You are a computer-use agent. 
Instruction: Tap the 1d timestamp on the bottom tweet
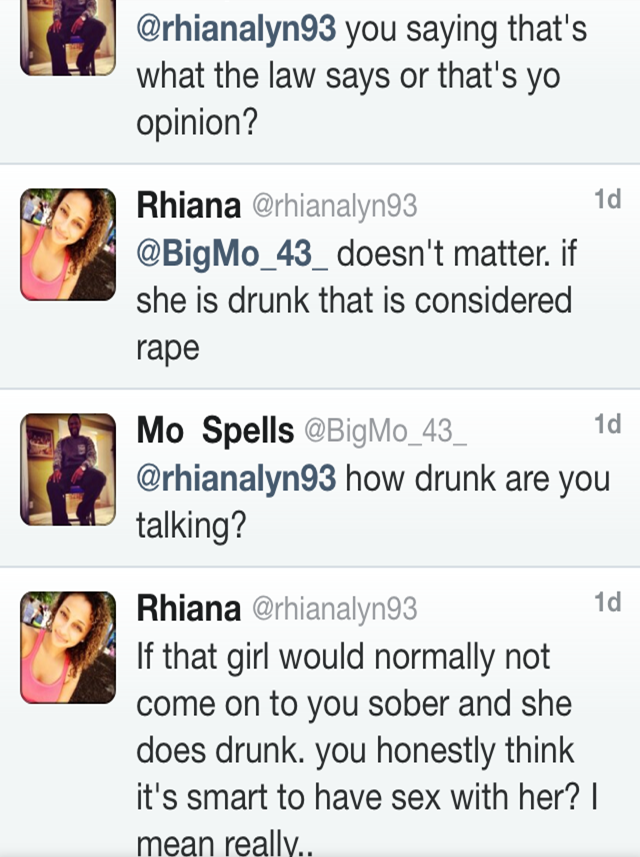point(607,602)
